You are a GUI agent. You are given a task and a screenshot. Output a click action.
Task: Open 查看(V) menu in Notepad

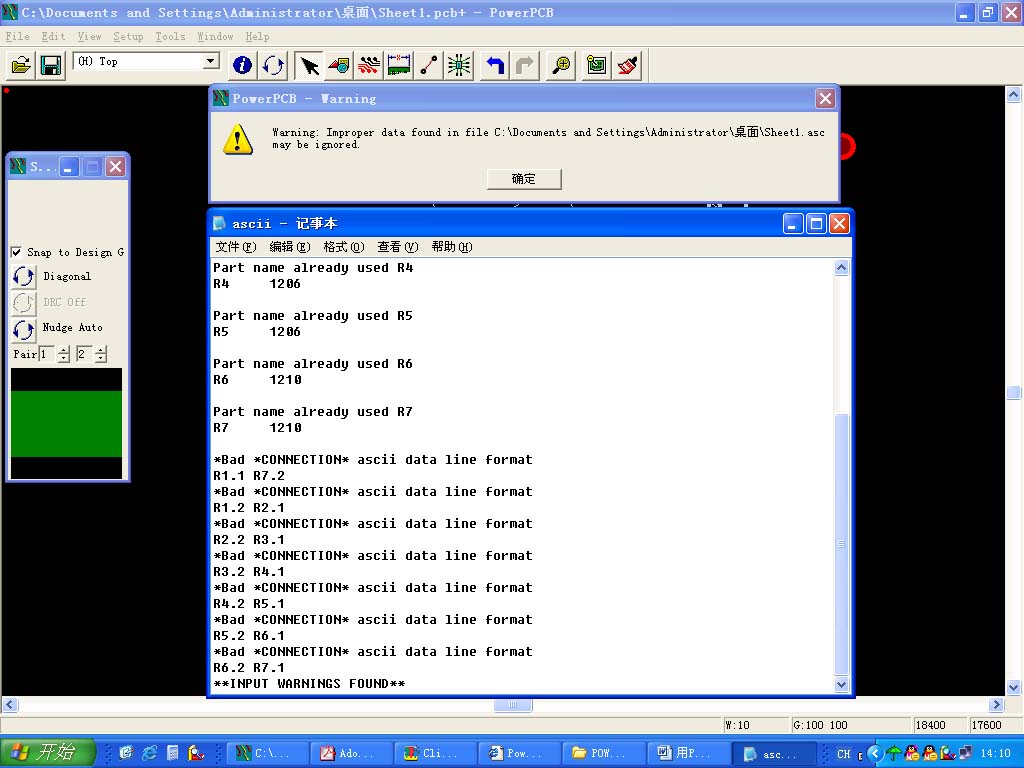pos(398,247)
